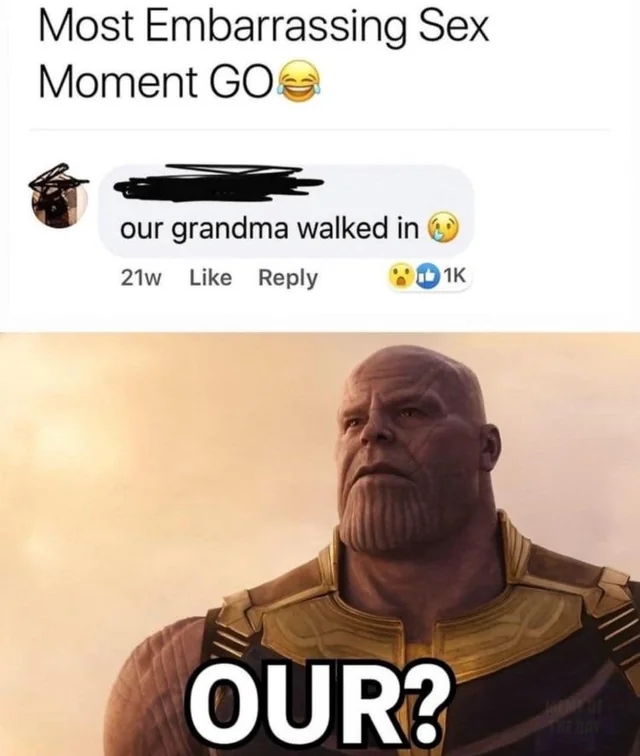Screen dimensions: 640x756
Task: Click Reply under the grandma comment
Action: [x=288, y=278]
